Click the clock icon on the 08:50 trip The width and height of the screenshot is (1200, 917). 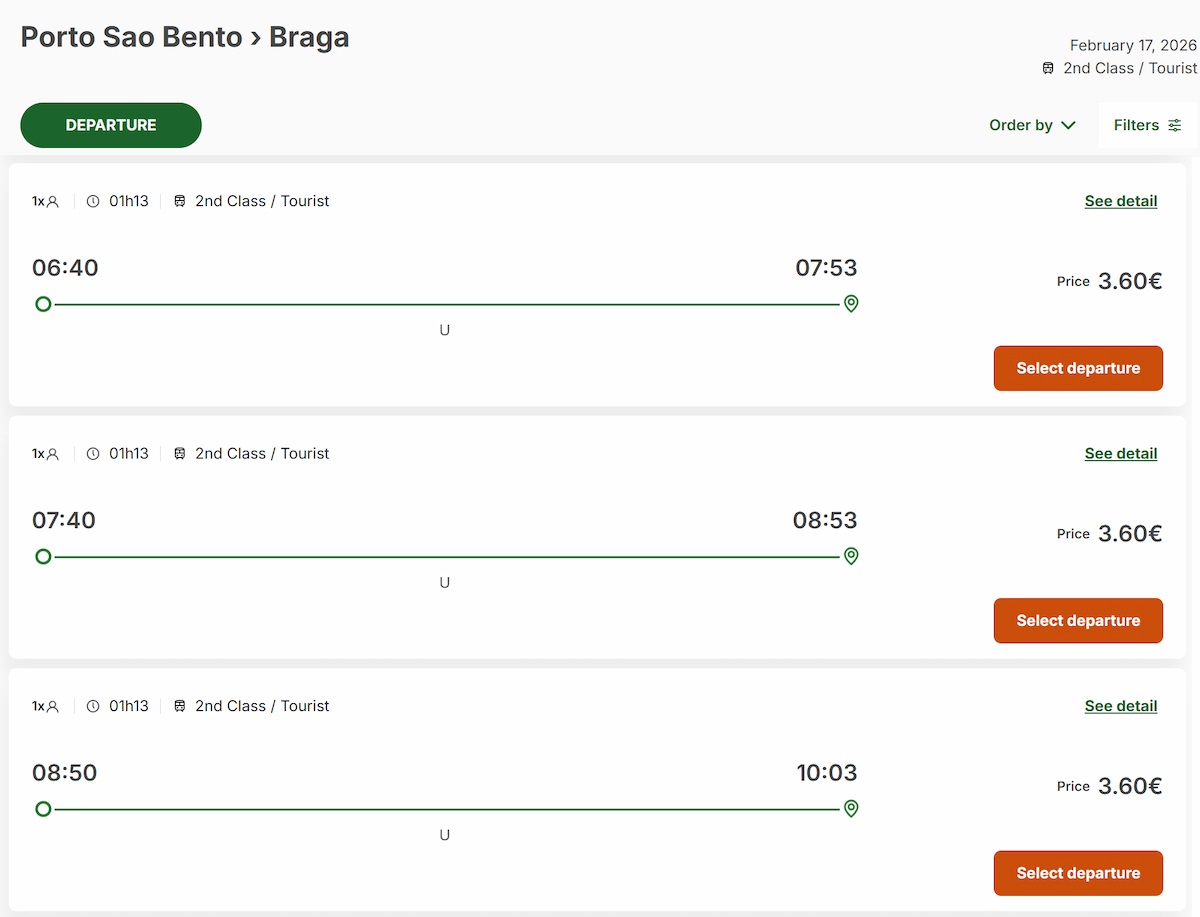(93, 706)
